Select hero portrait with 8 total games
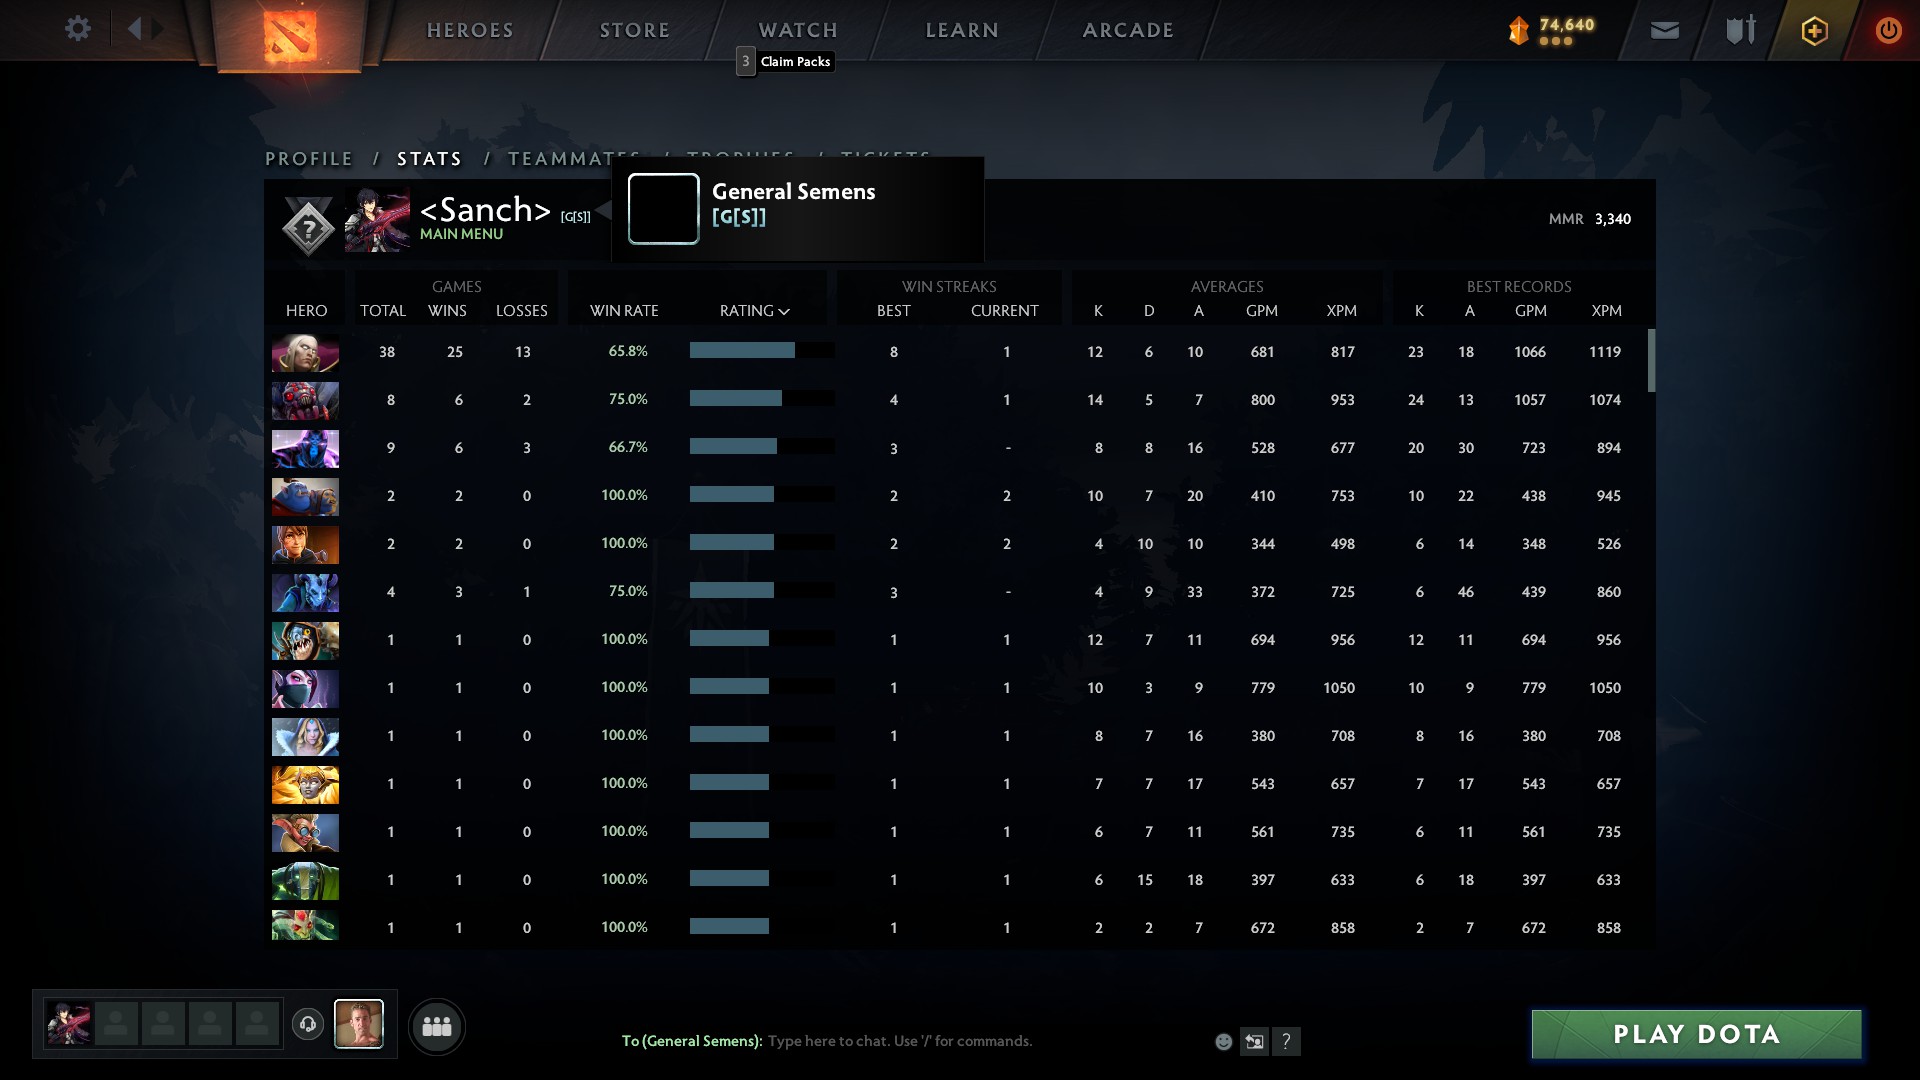 tap(305, 401)
